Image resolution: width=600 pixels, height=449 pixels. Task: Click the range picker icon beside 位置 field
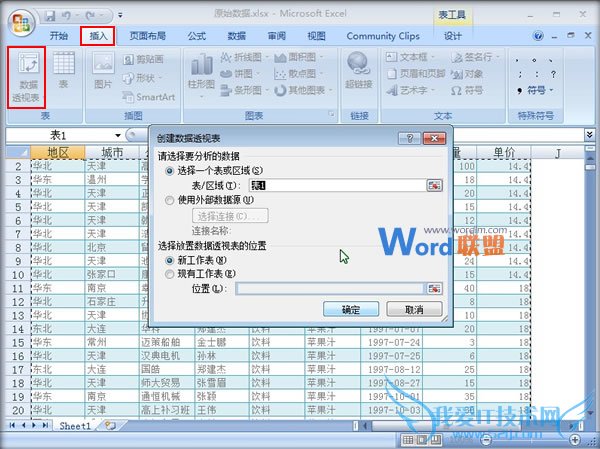(434, 288)
